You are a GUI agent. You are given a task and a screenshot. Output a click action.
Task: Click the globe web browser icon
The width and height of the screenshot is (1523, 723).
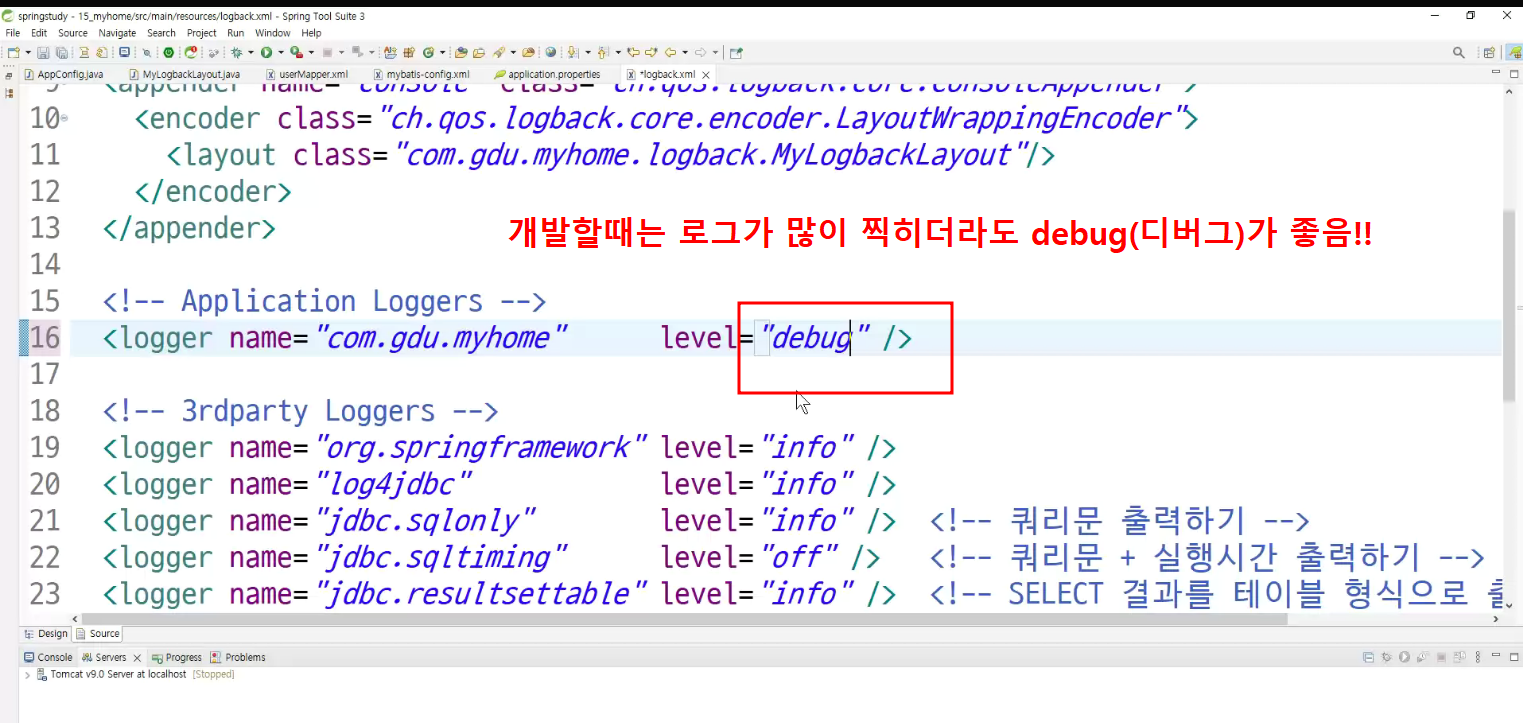coord(551,52)
